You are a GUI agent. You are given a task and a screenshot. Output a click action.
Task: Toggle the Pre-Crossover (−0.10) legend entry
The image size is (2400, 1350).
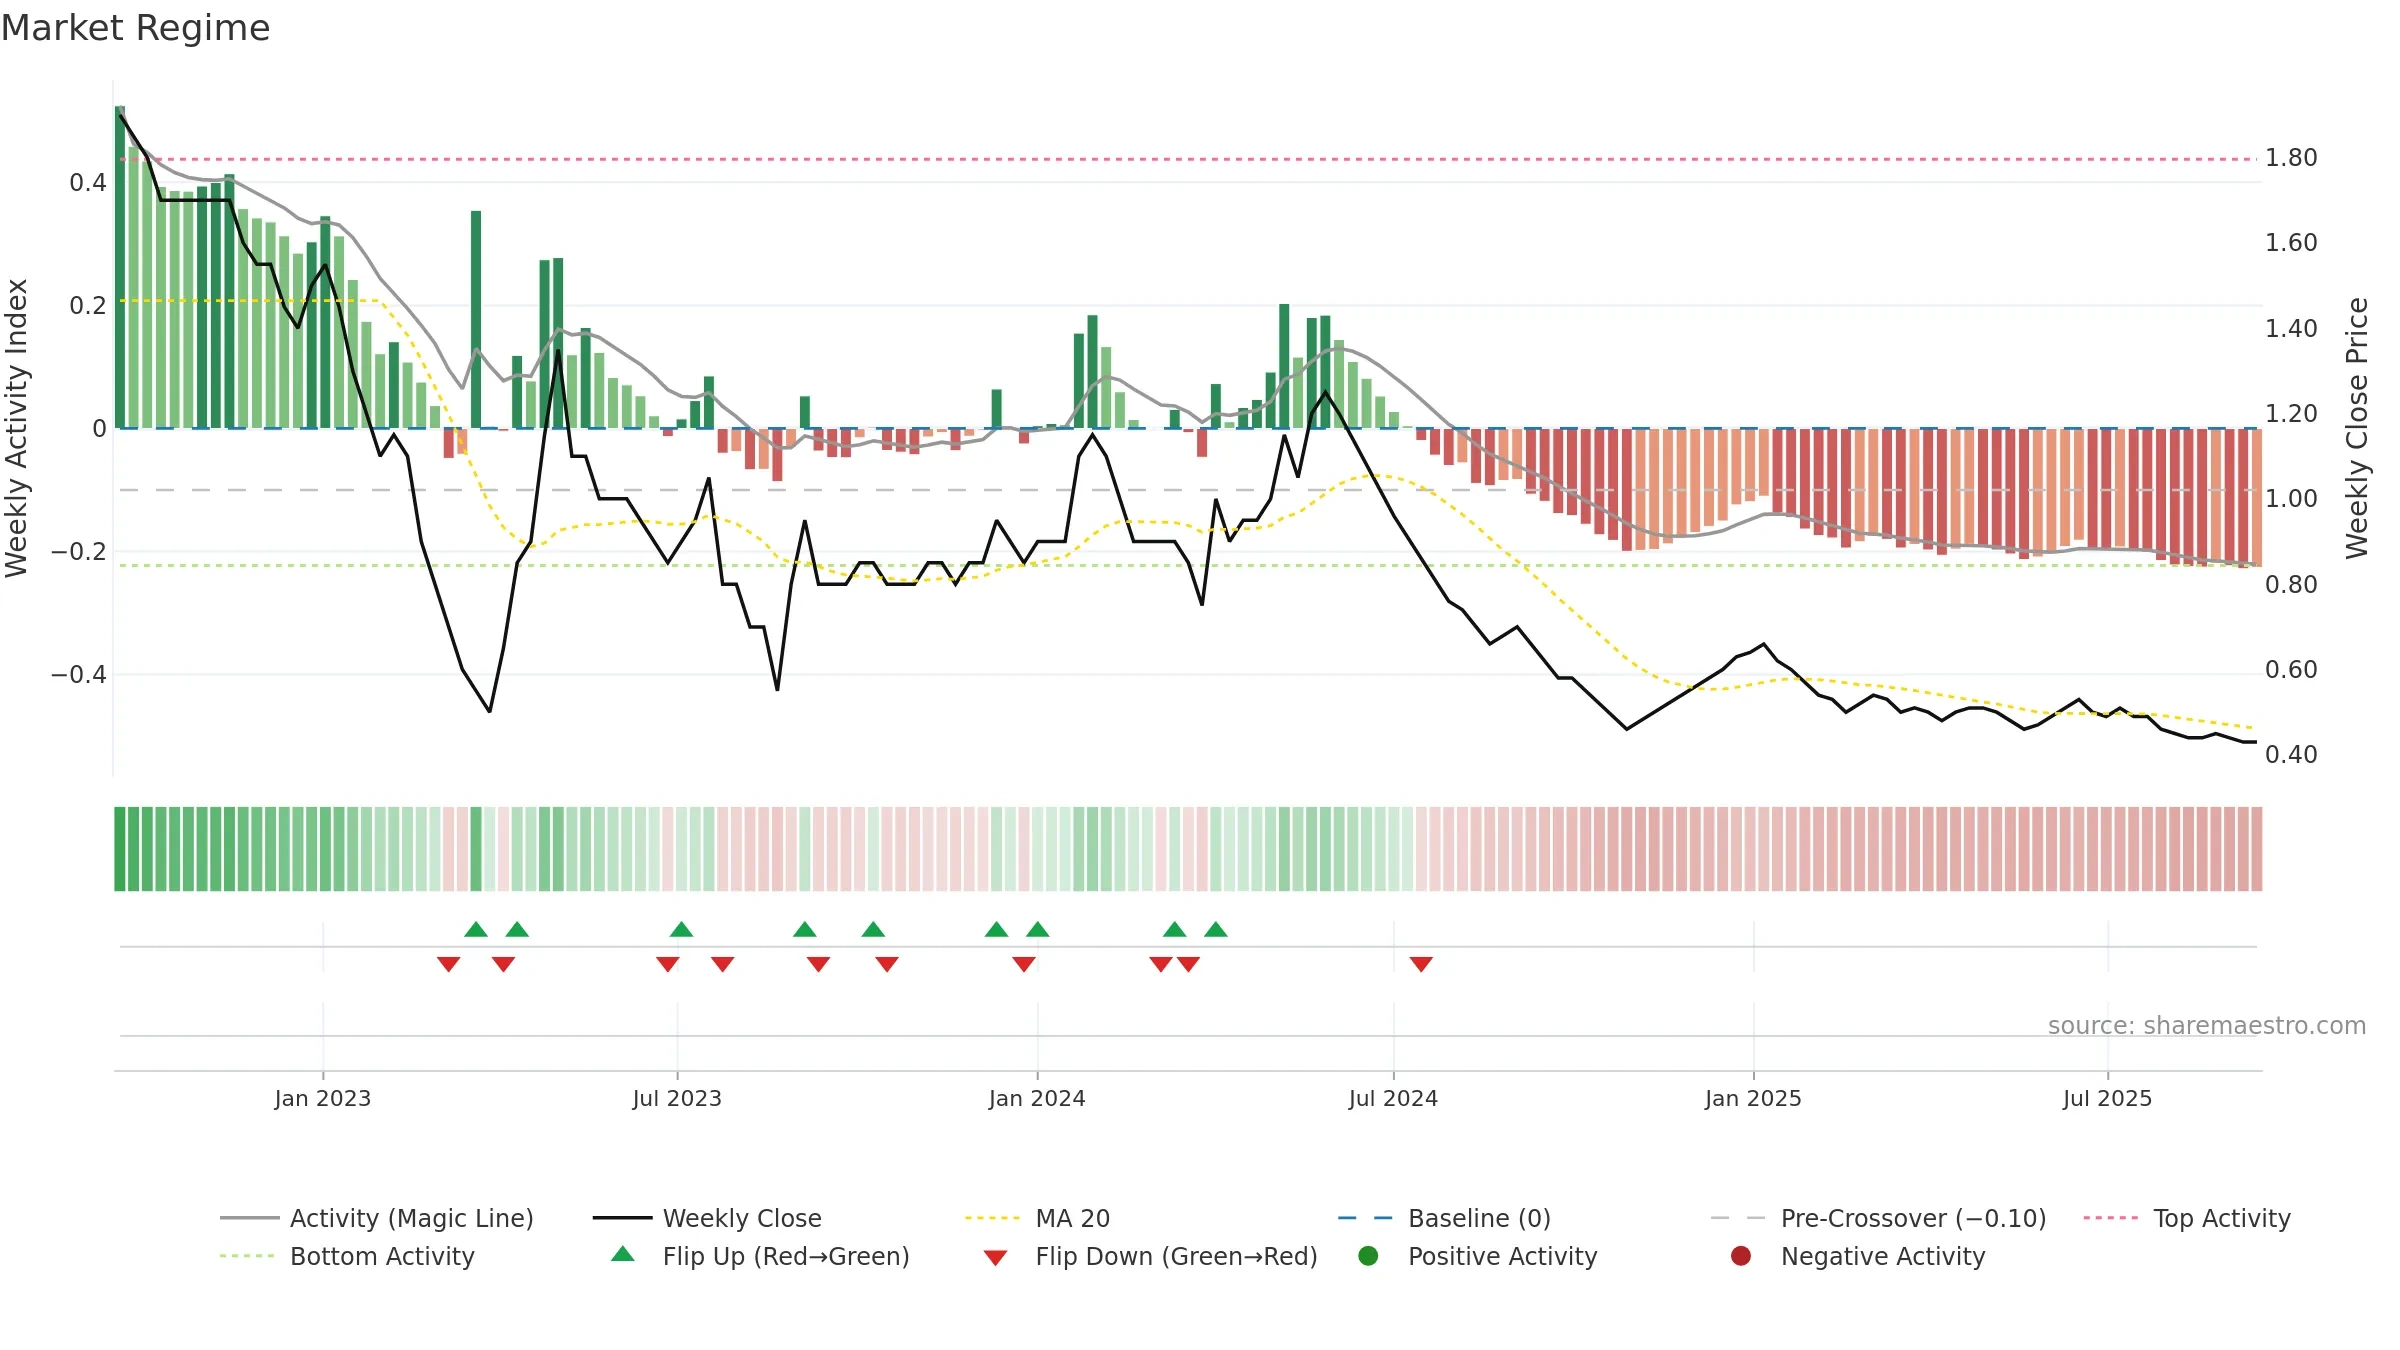[1879, 1218]
